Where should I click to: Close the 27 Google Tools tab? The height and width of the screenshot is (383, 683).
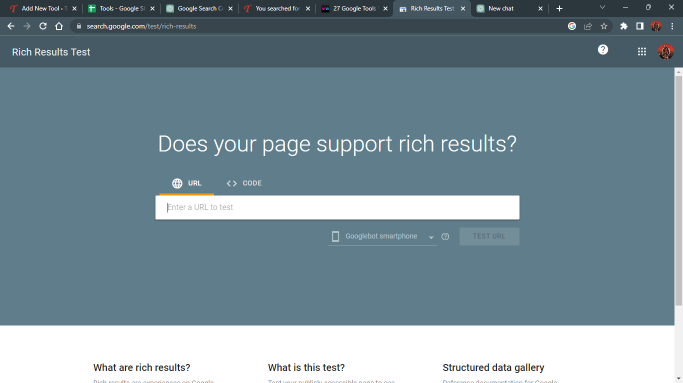385,8
